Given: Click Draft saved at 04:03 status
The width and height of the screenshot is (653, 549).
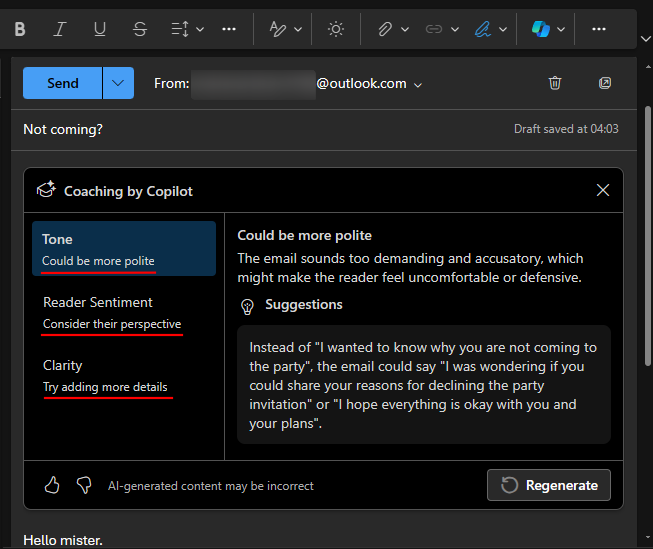Looking at the screenshot, I should point(566,129).
